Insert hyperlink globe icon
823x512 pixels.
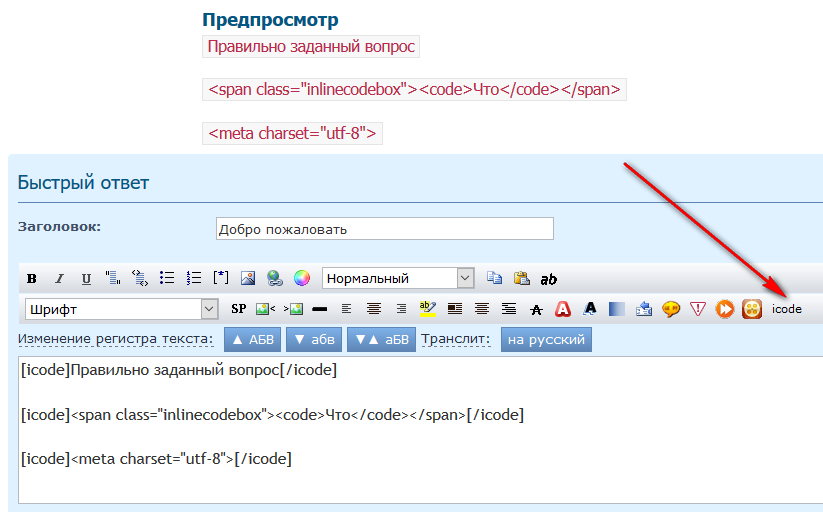[275, 278]
